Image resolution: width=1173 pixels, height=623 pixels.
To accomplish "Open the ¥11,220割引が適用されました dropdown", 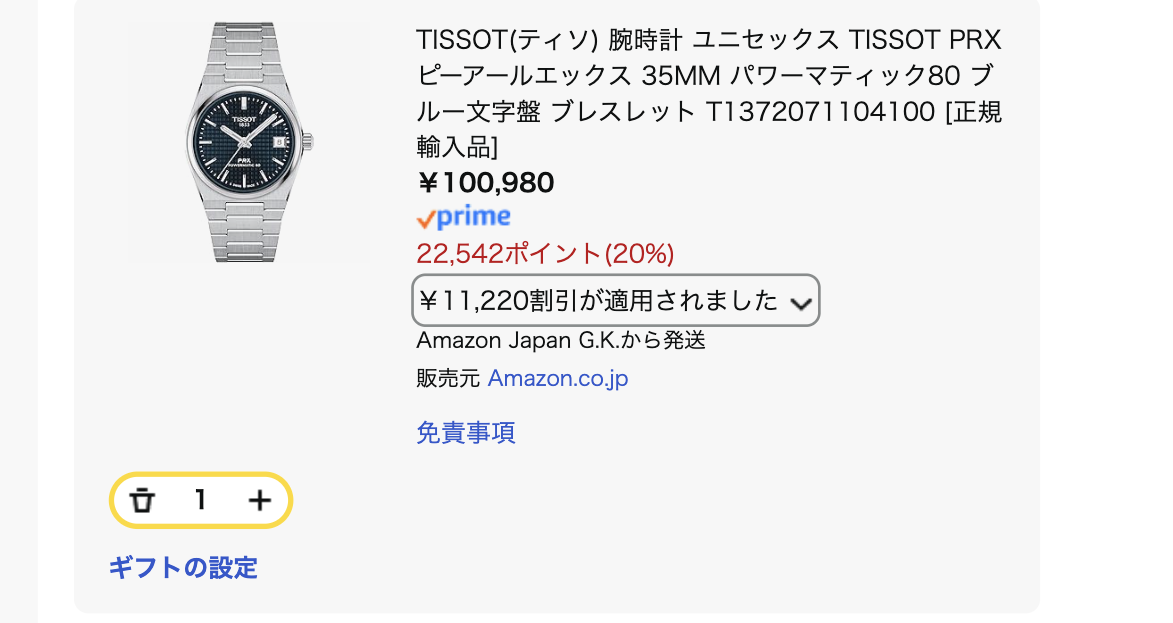I will pyautogui.click(x=598, y=300).
